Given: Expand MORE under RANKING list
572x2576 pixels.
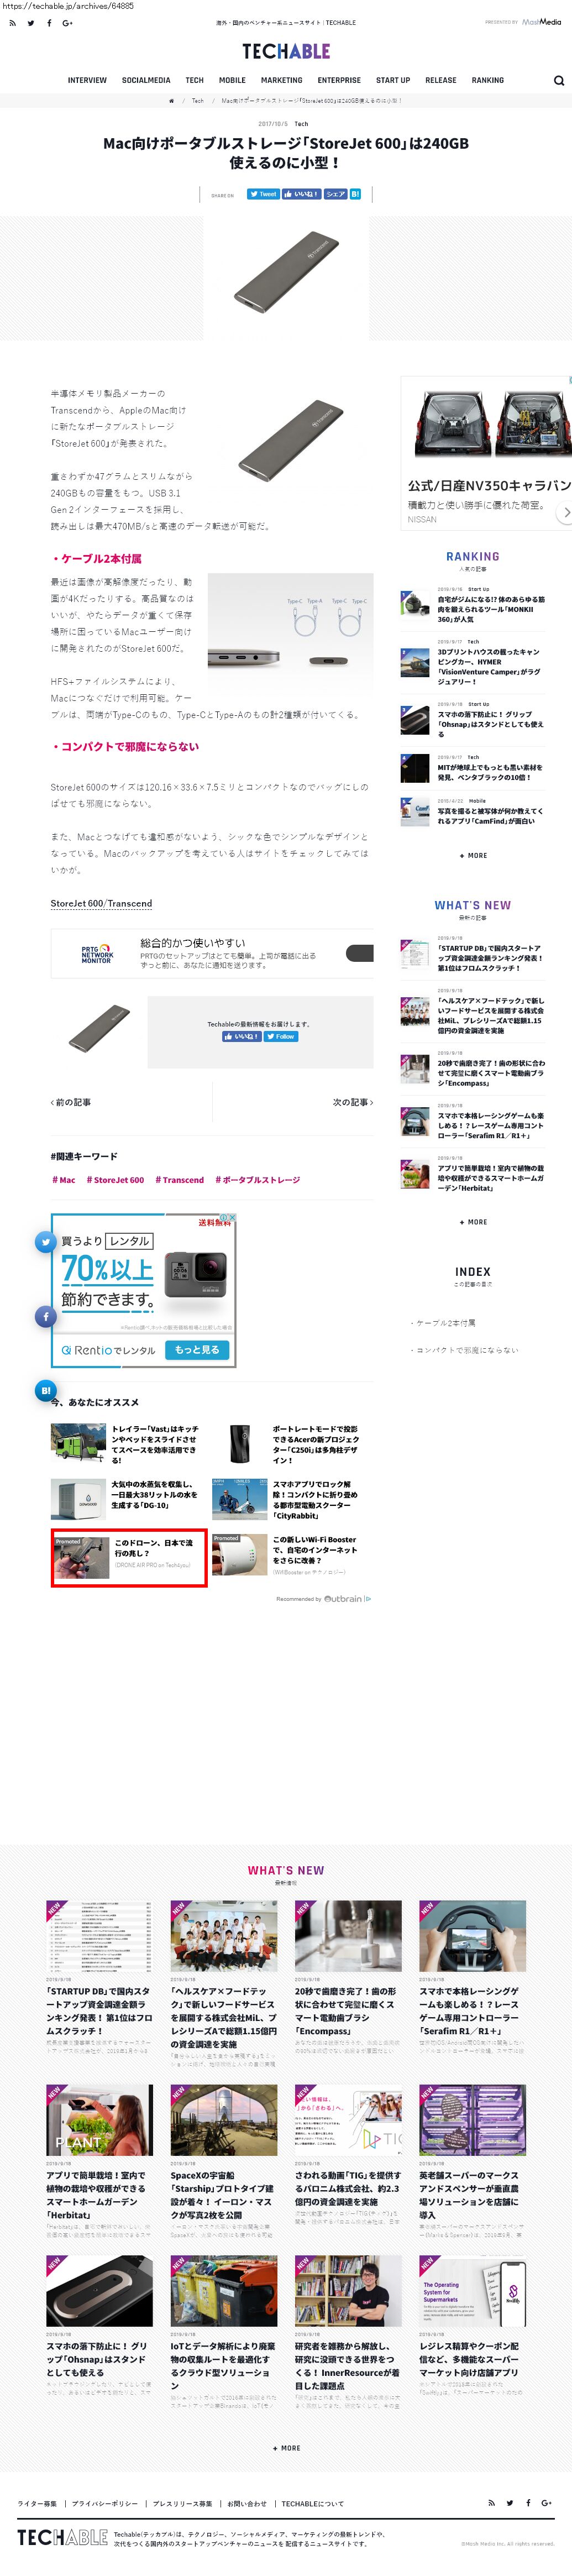Looking at the screenshot, I should (x=473, y=855).
